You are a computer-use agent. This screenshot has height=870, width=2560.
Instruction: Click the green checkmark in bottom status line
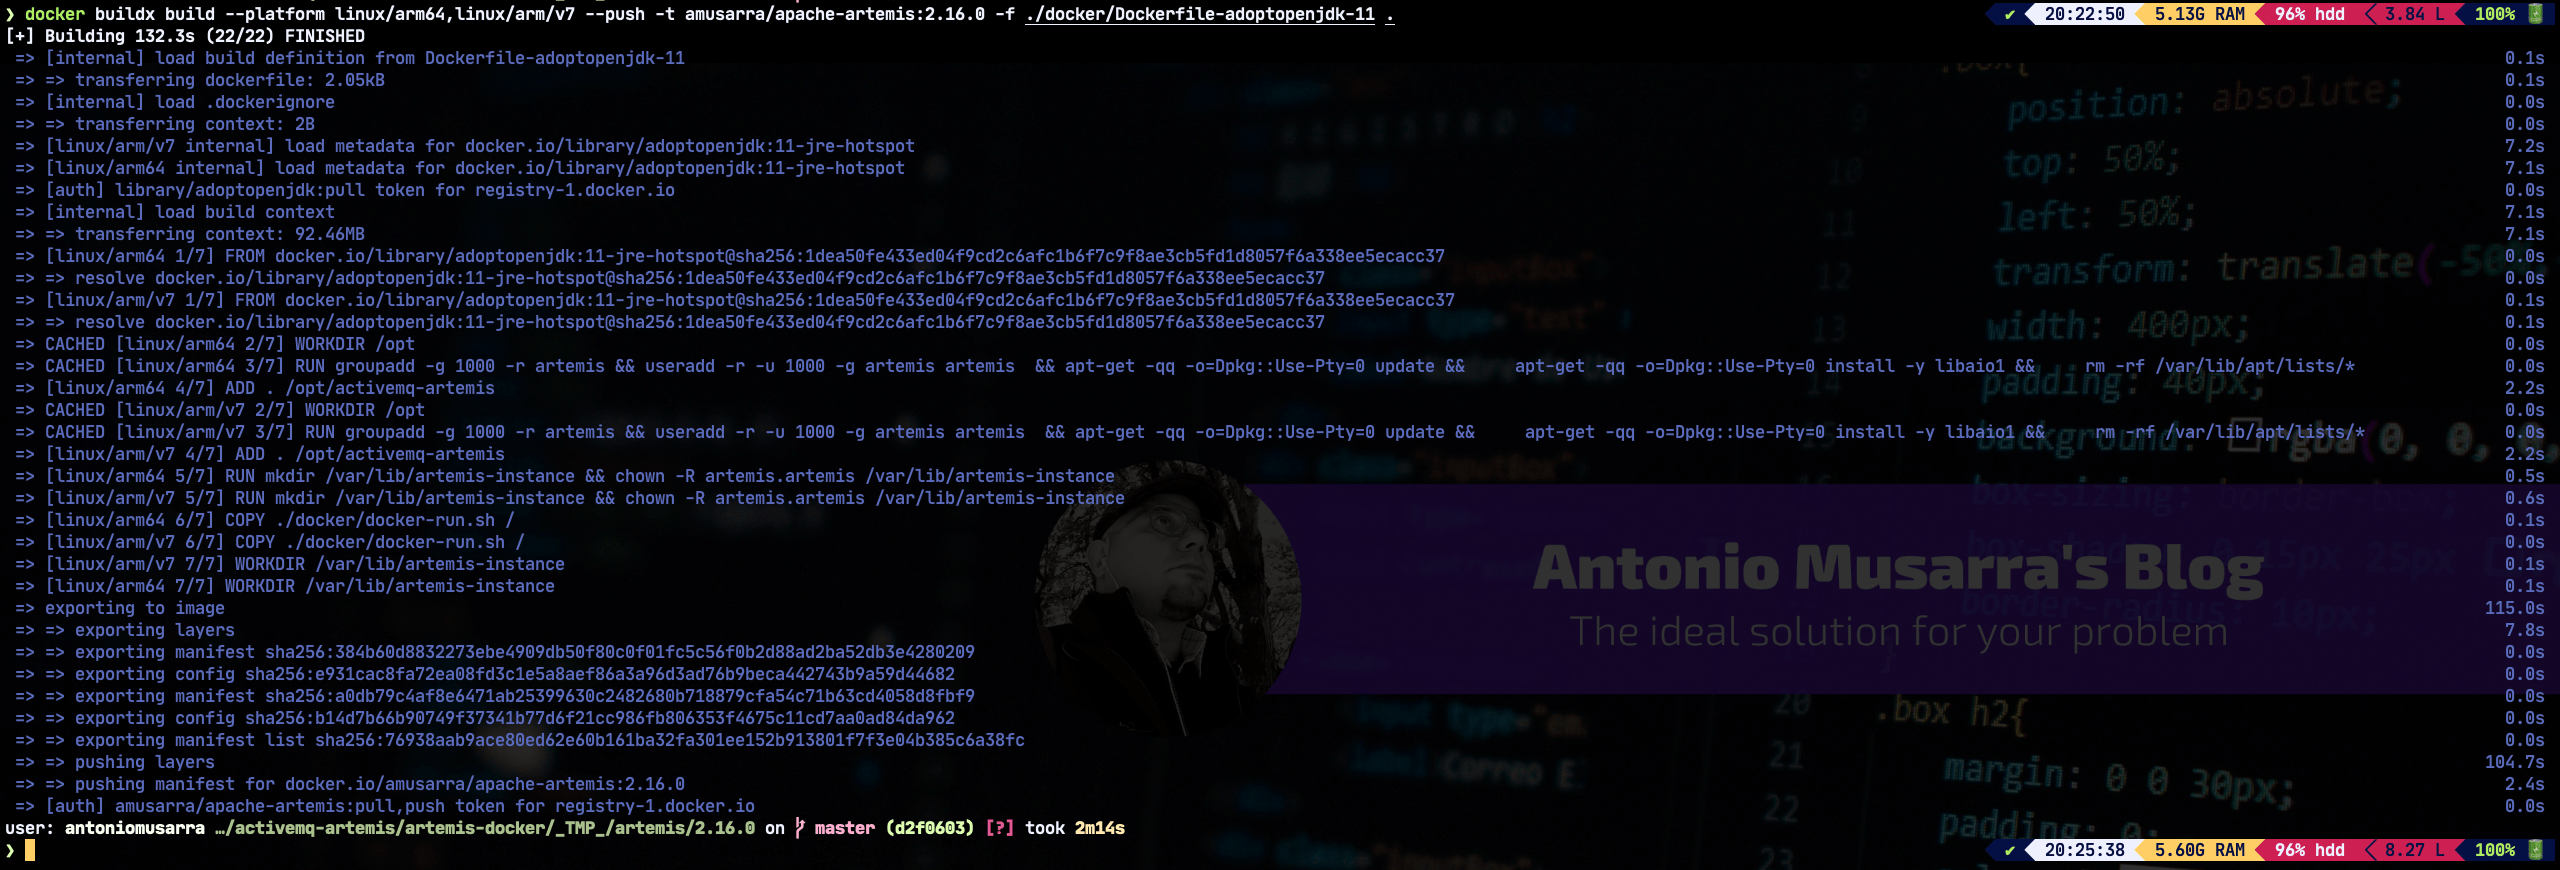[x=2010, y=850]
